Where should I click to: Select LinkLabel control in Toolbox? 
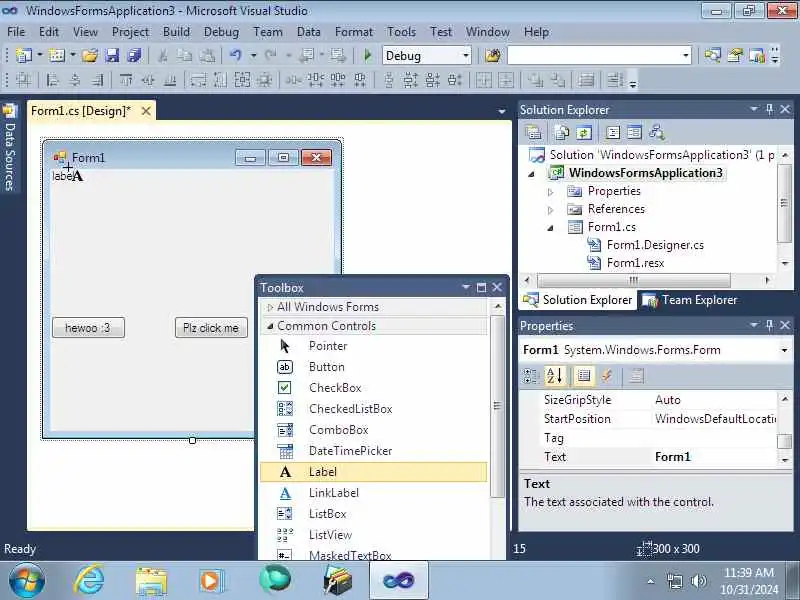tap(373, 493)
